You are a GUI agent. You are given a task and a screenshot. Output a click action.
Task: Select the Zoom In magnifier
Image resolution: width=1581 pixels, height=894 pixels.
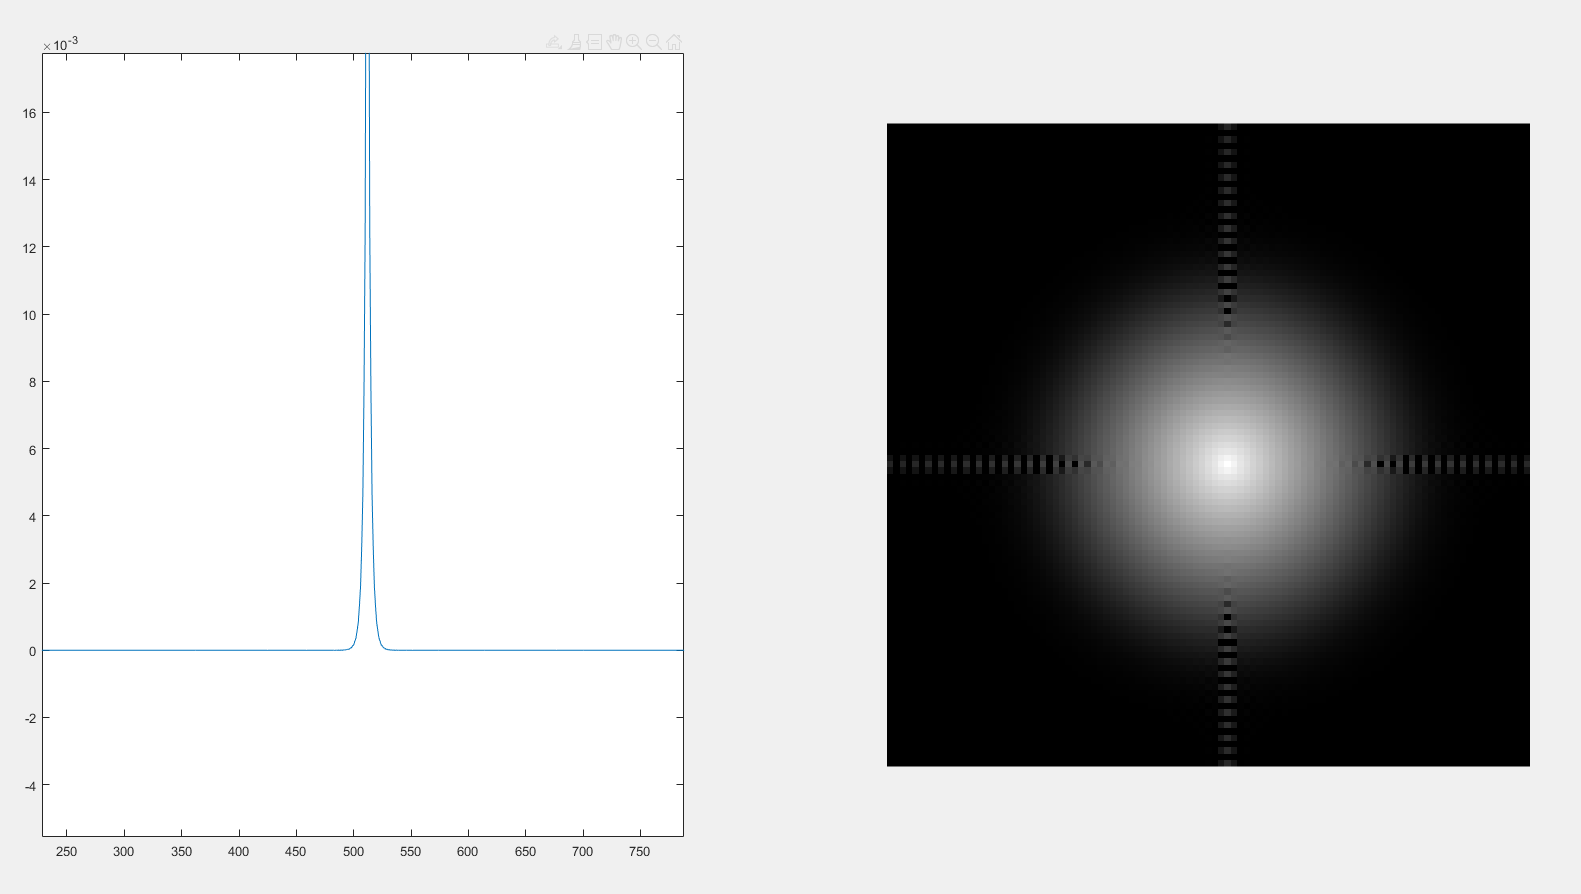tap(634, 42)
